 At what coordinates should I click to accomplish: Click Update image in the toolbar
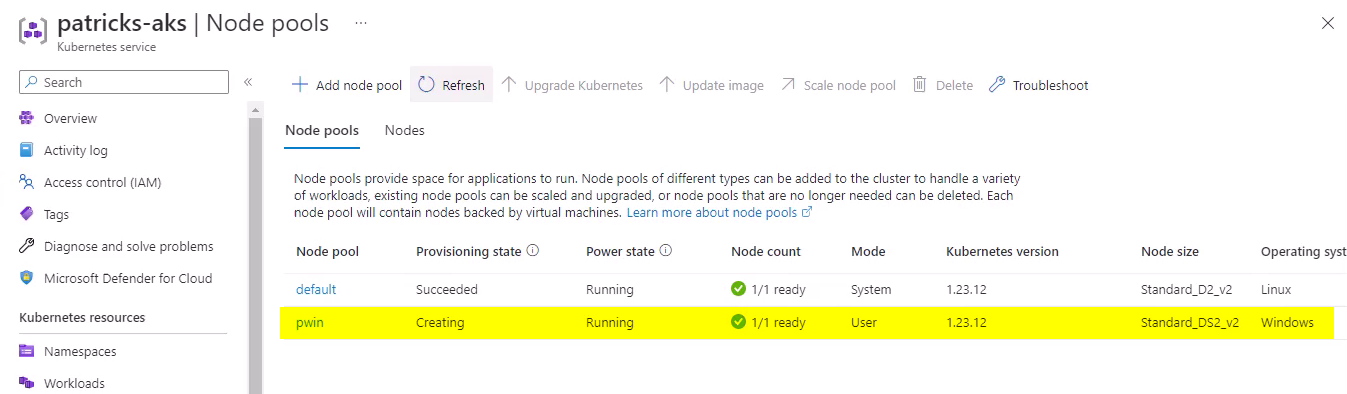711,85
